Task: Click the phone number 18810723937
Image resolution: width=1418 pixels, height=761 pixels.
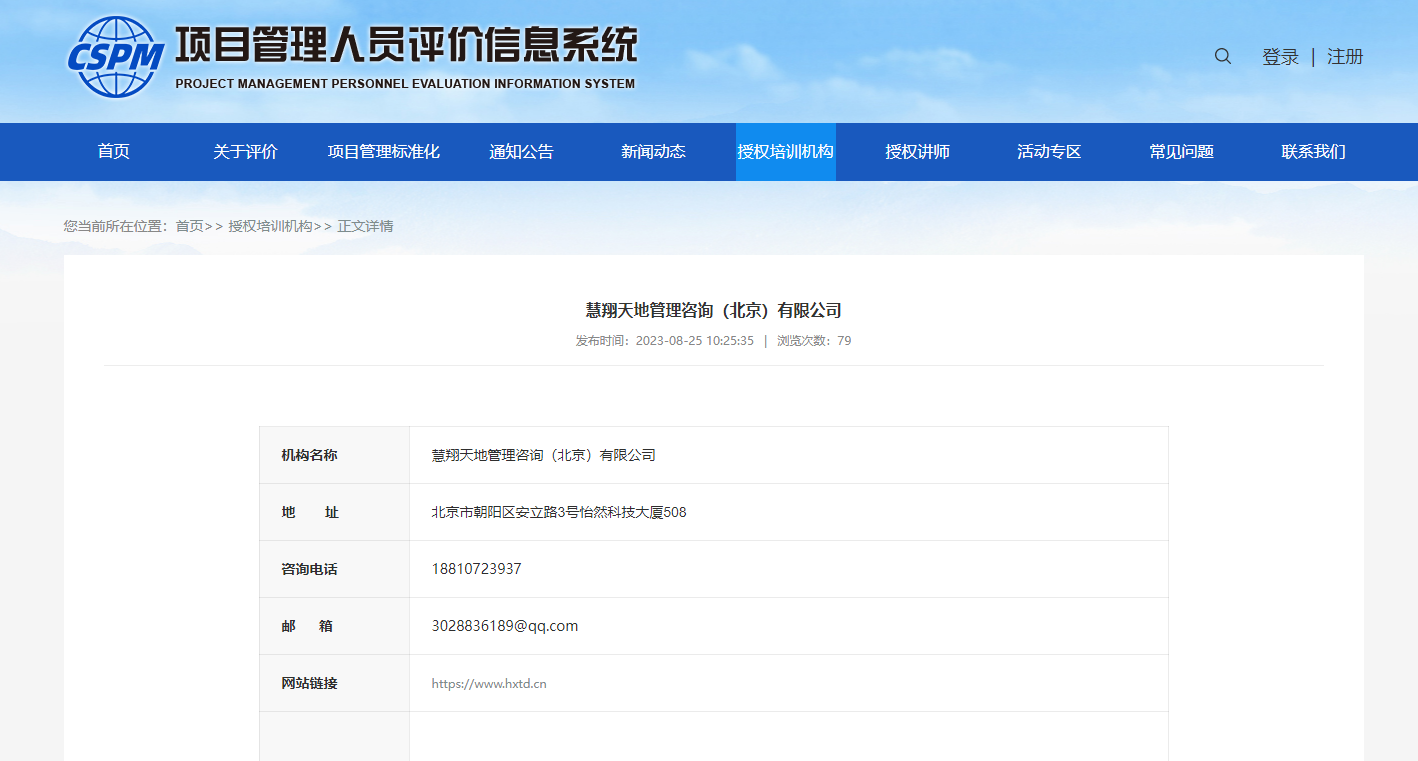Action: [478, 569]
